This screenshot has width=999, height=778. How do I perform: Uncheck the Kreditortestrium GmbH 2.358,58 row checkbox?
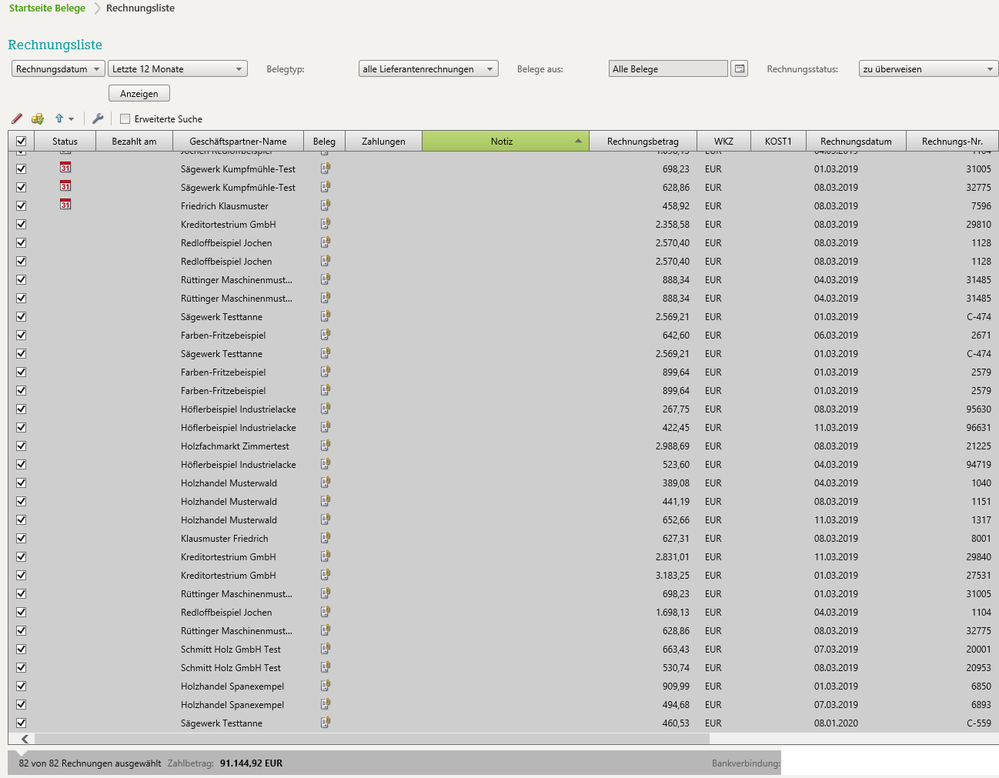(21, 224)
